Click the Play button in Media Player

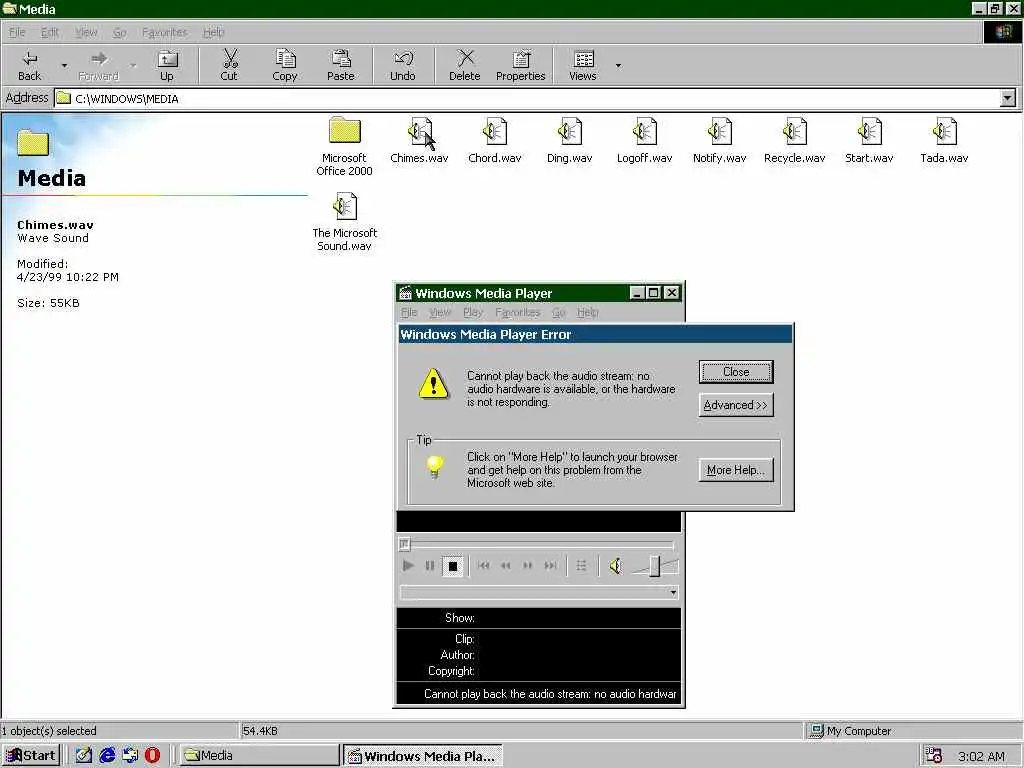pyautogui.click(x=408, y=566)
